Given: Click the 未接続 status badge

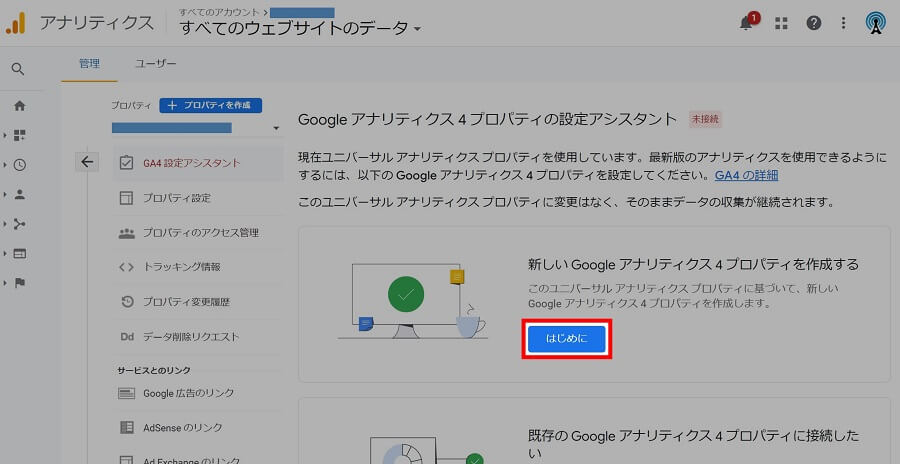Looking at the screenshot, I should [705, 119].
